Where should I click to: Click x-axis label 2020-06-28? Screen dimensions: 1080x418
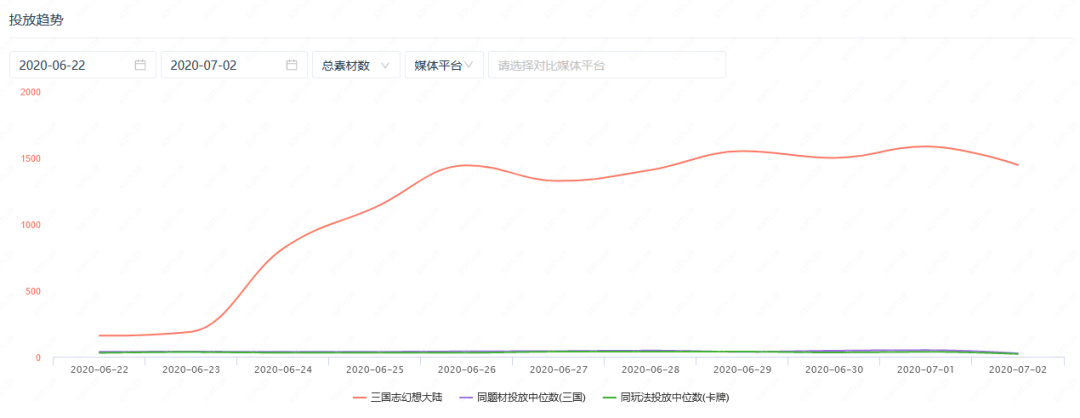click(x=650, y=369)
